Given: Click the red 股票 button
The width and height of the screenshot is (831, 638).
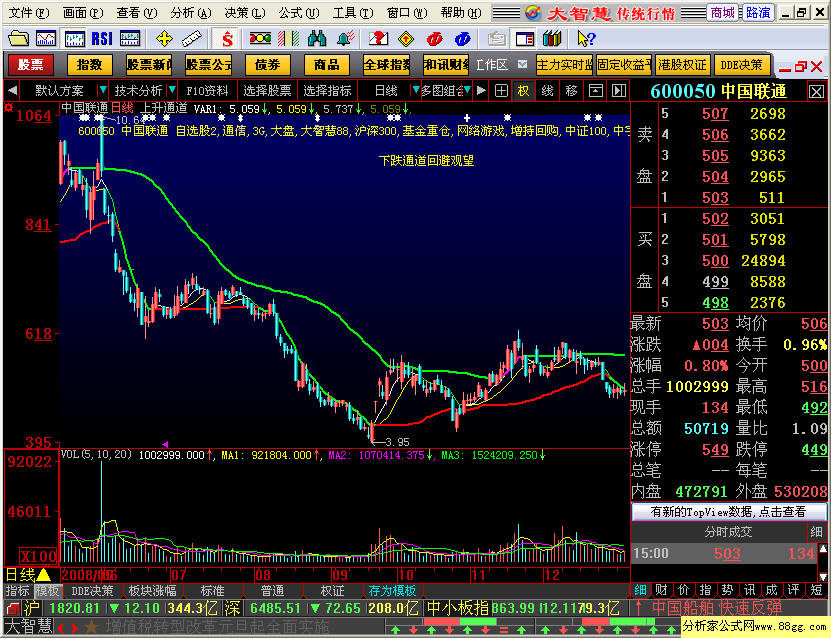Looking at the screenshot, I should (x=30, y=65).
